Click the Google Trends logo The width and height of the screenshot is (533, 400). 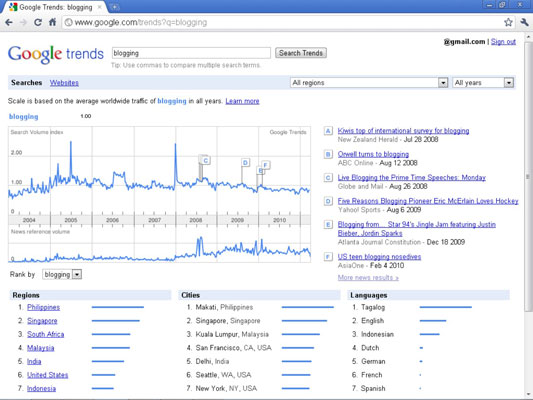[56, 54]
